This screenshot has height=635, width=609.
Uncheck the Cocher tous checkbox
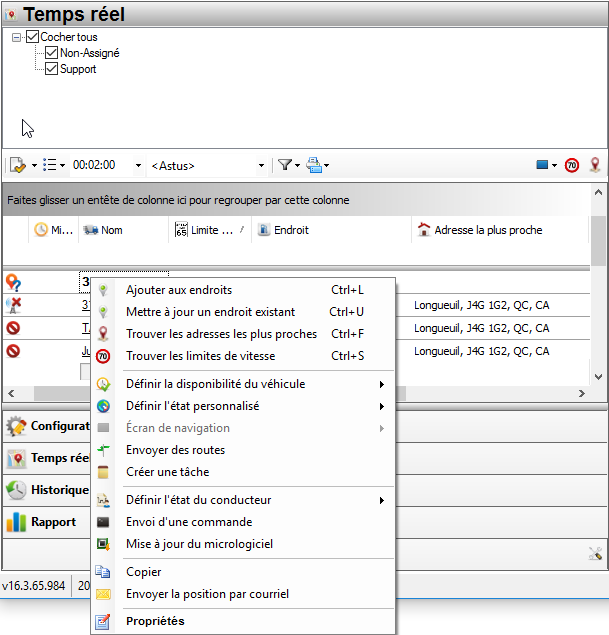pos(32,37)
